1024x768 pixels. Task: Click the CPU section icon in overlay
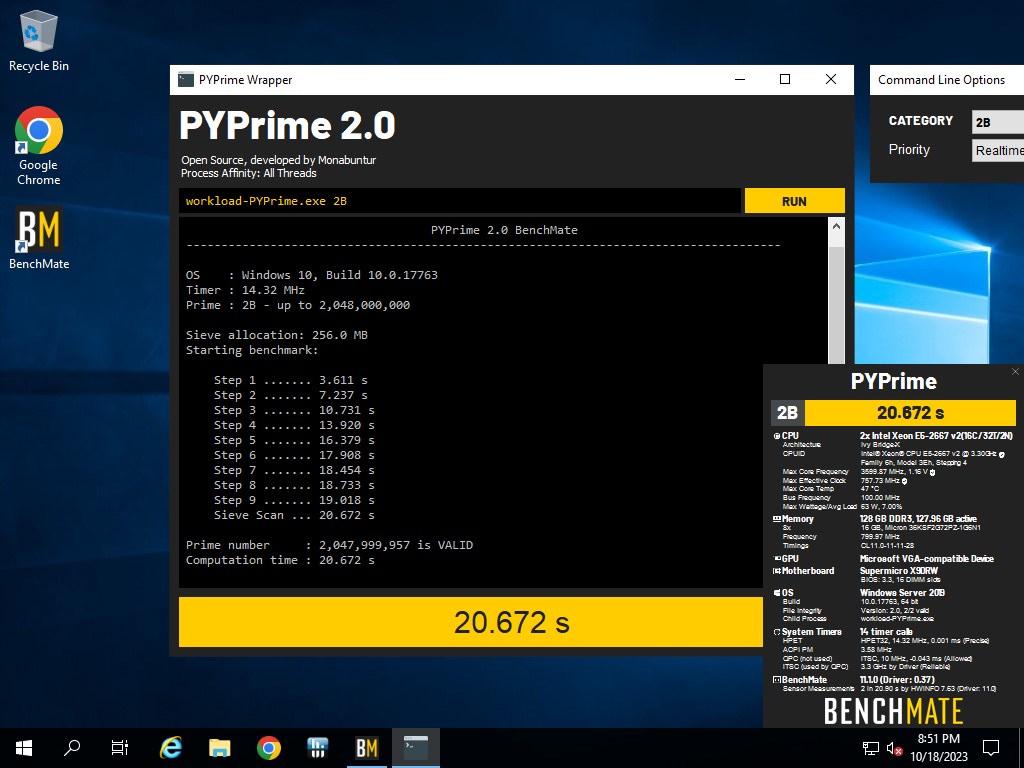tap(776, 436)
